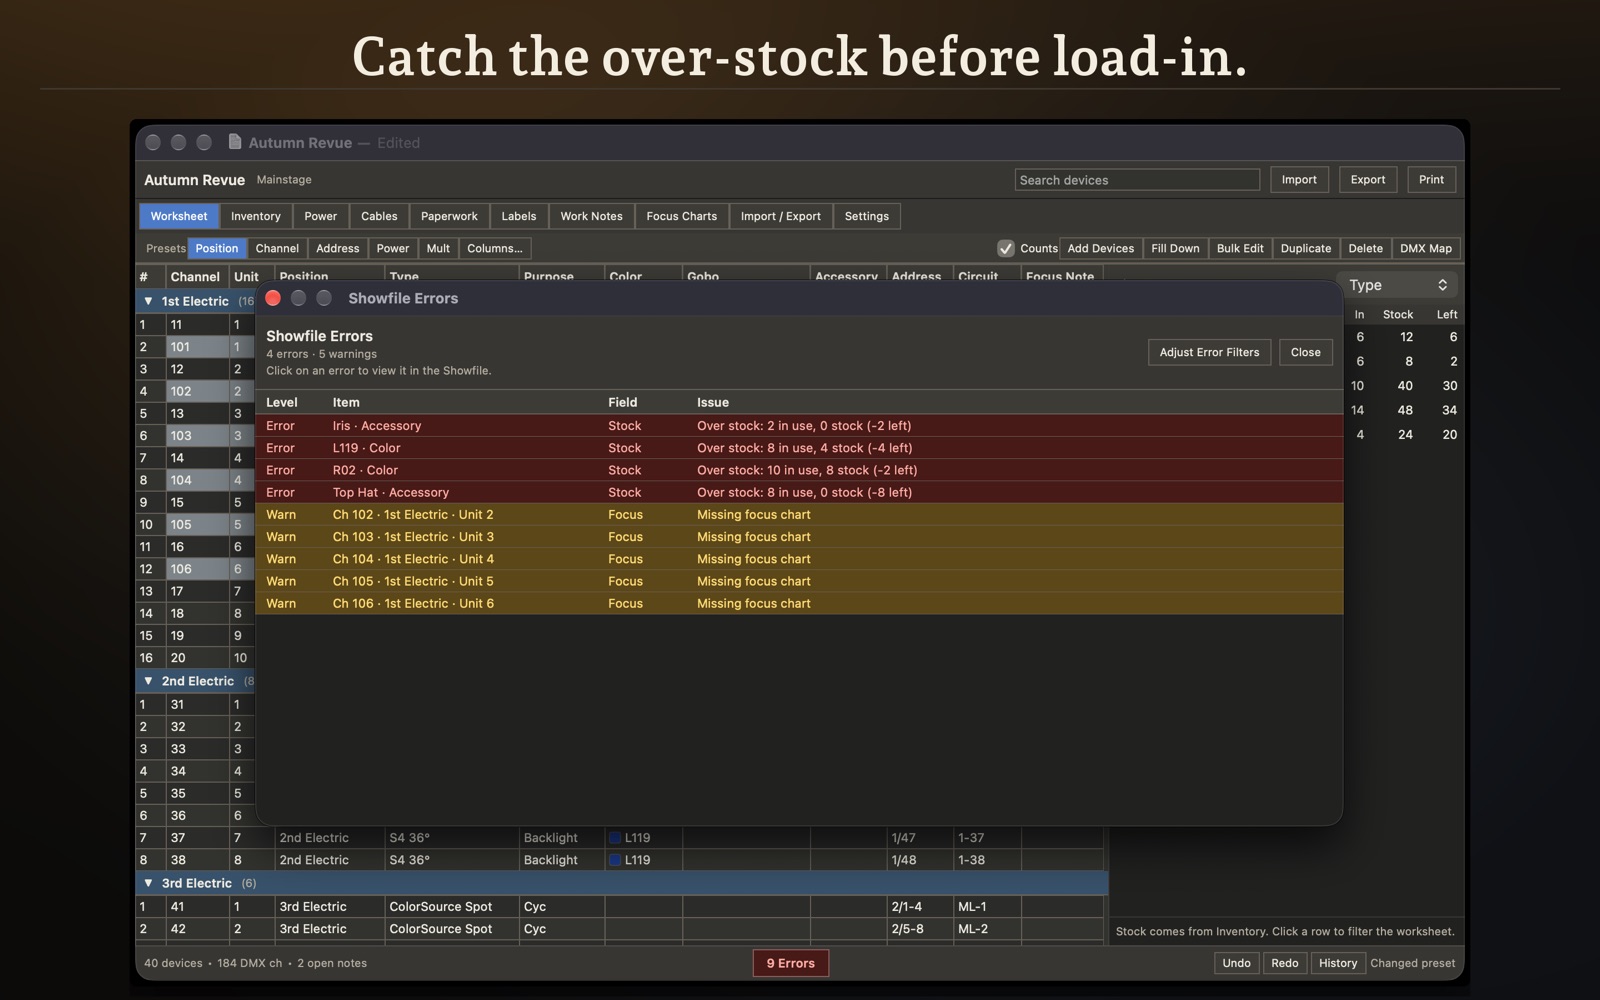Switch to the Cables tab
The width and height of the screenshot is (1600, 1000).
[x=379, y=216]
